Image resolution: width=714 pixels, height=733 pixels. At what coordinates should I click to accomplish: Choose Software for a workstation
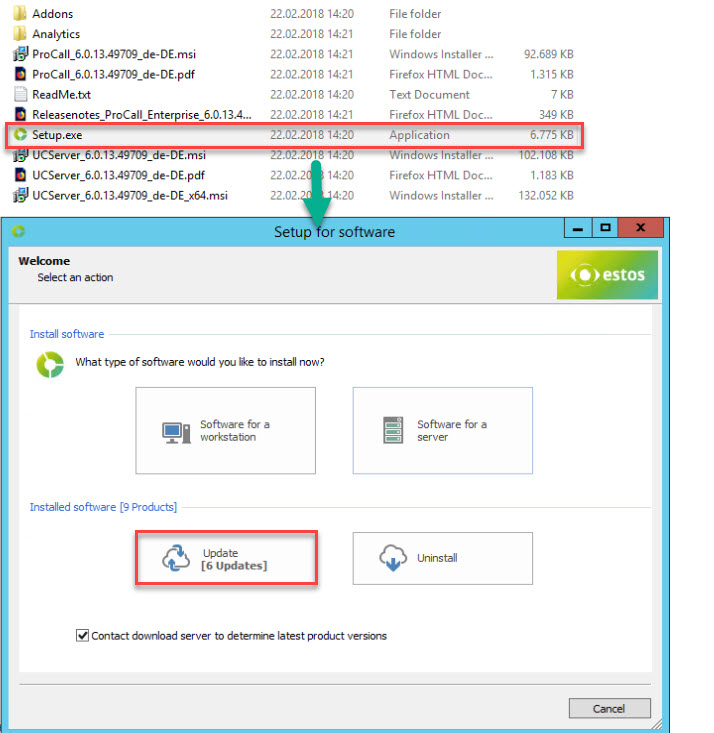(226, 431)
